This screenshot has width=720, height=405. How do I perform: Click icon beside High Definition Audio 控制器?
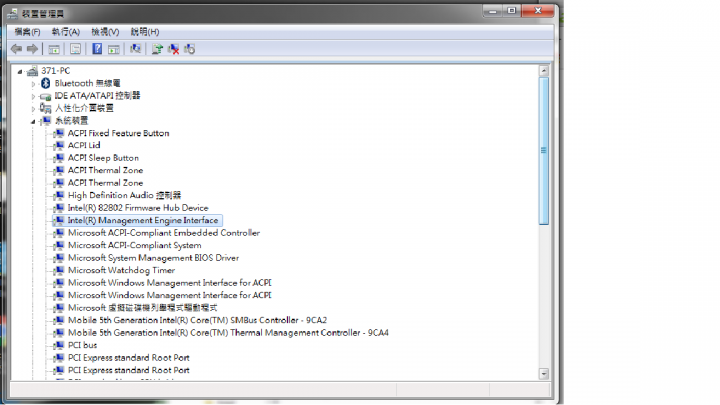[58, 196]
